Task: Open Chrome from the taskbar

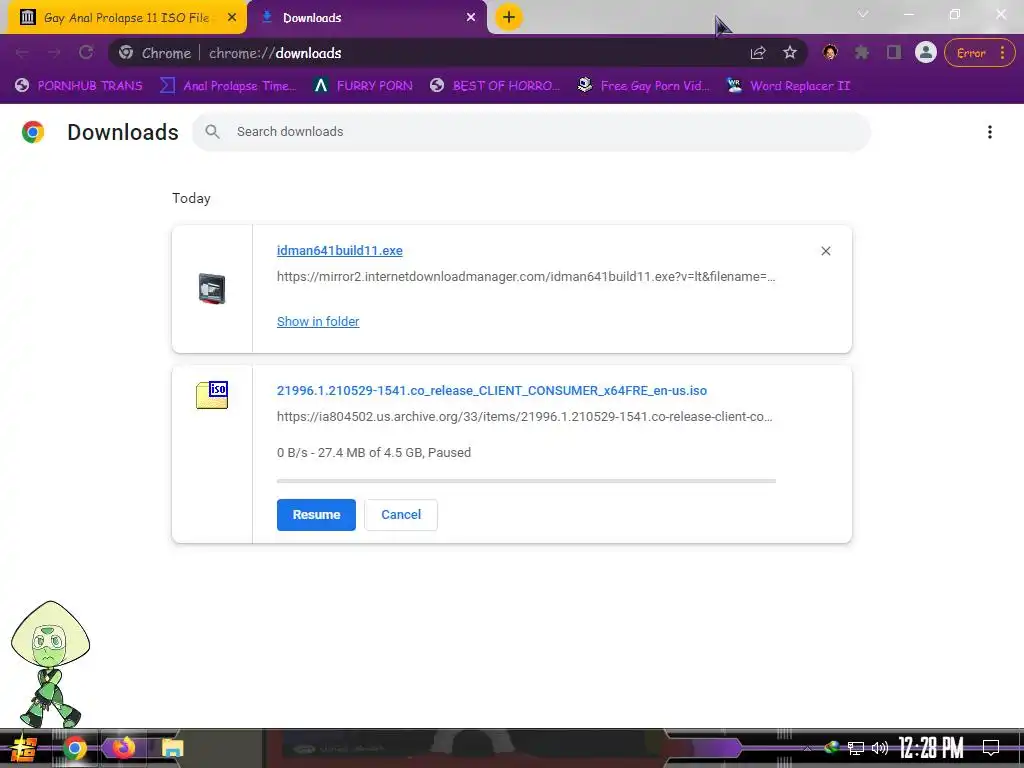Action: [74, 748]
